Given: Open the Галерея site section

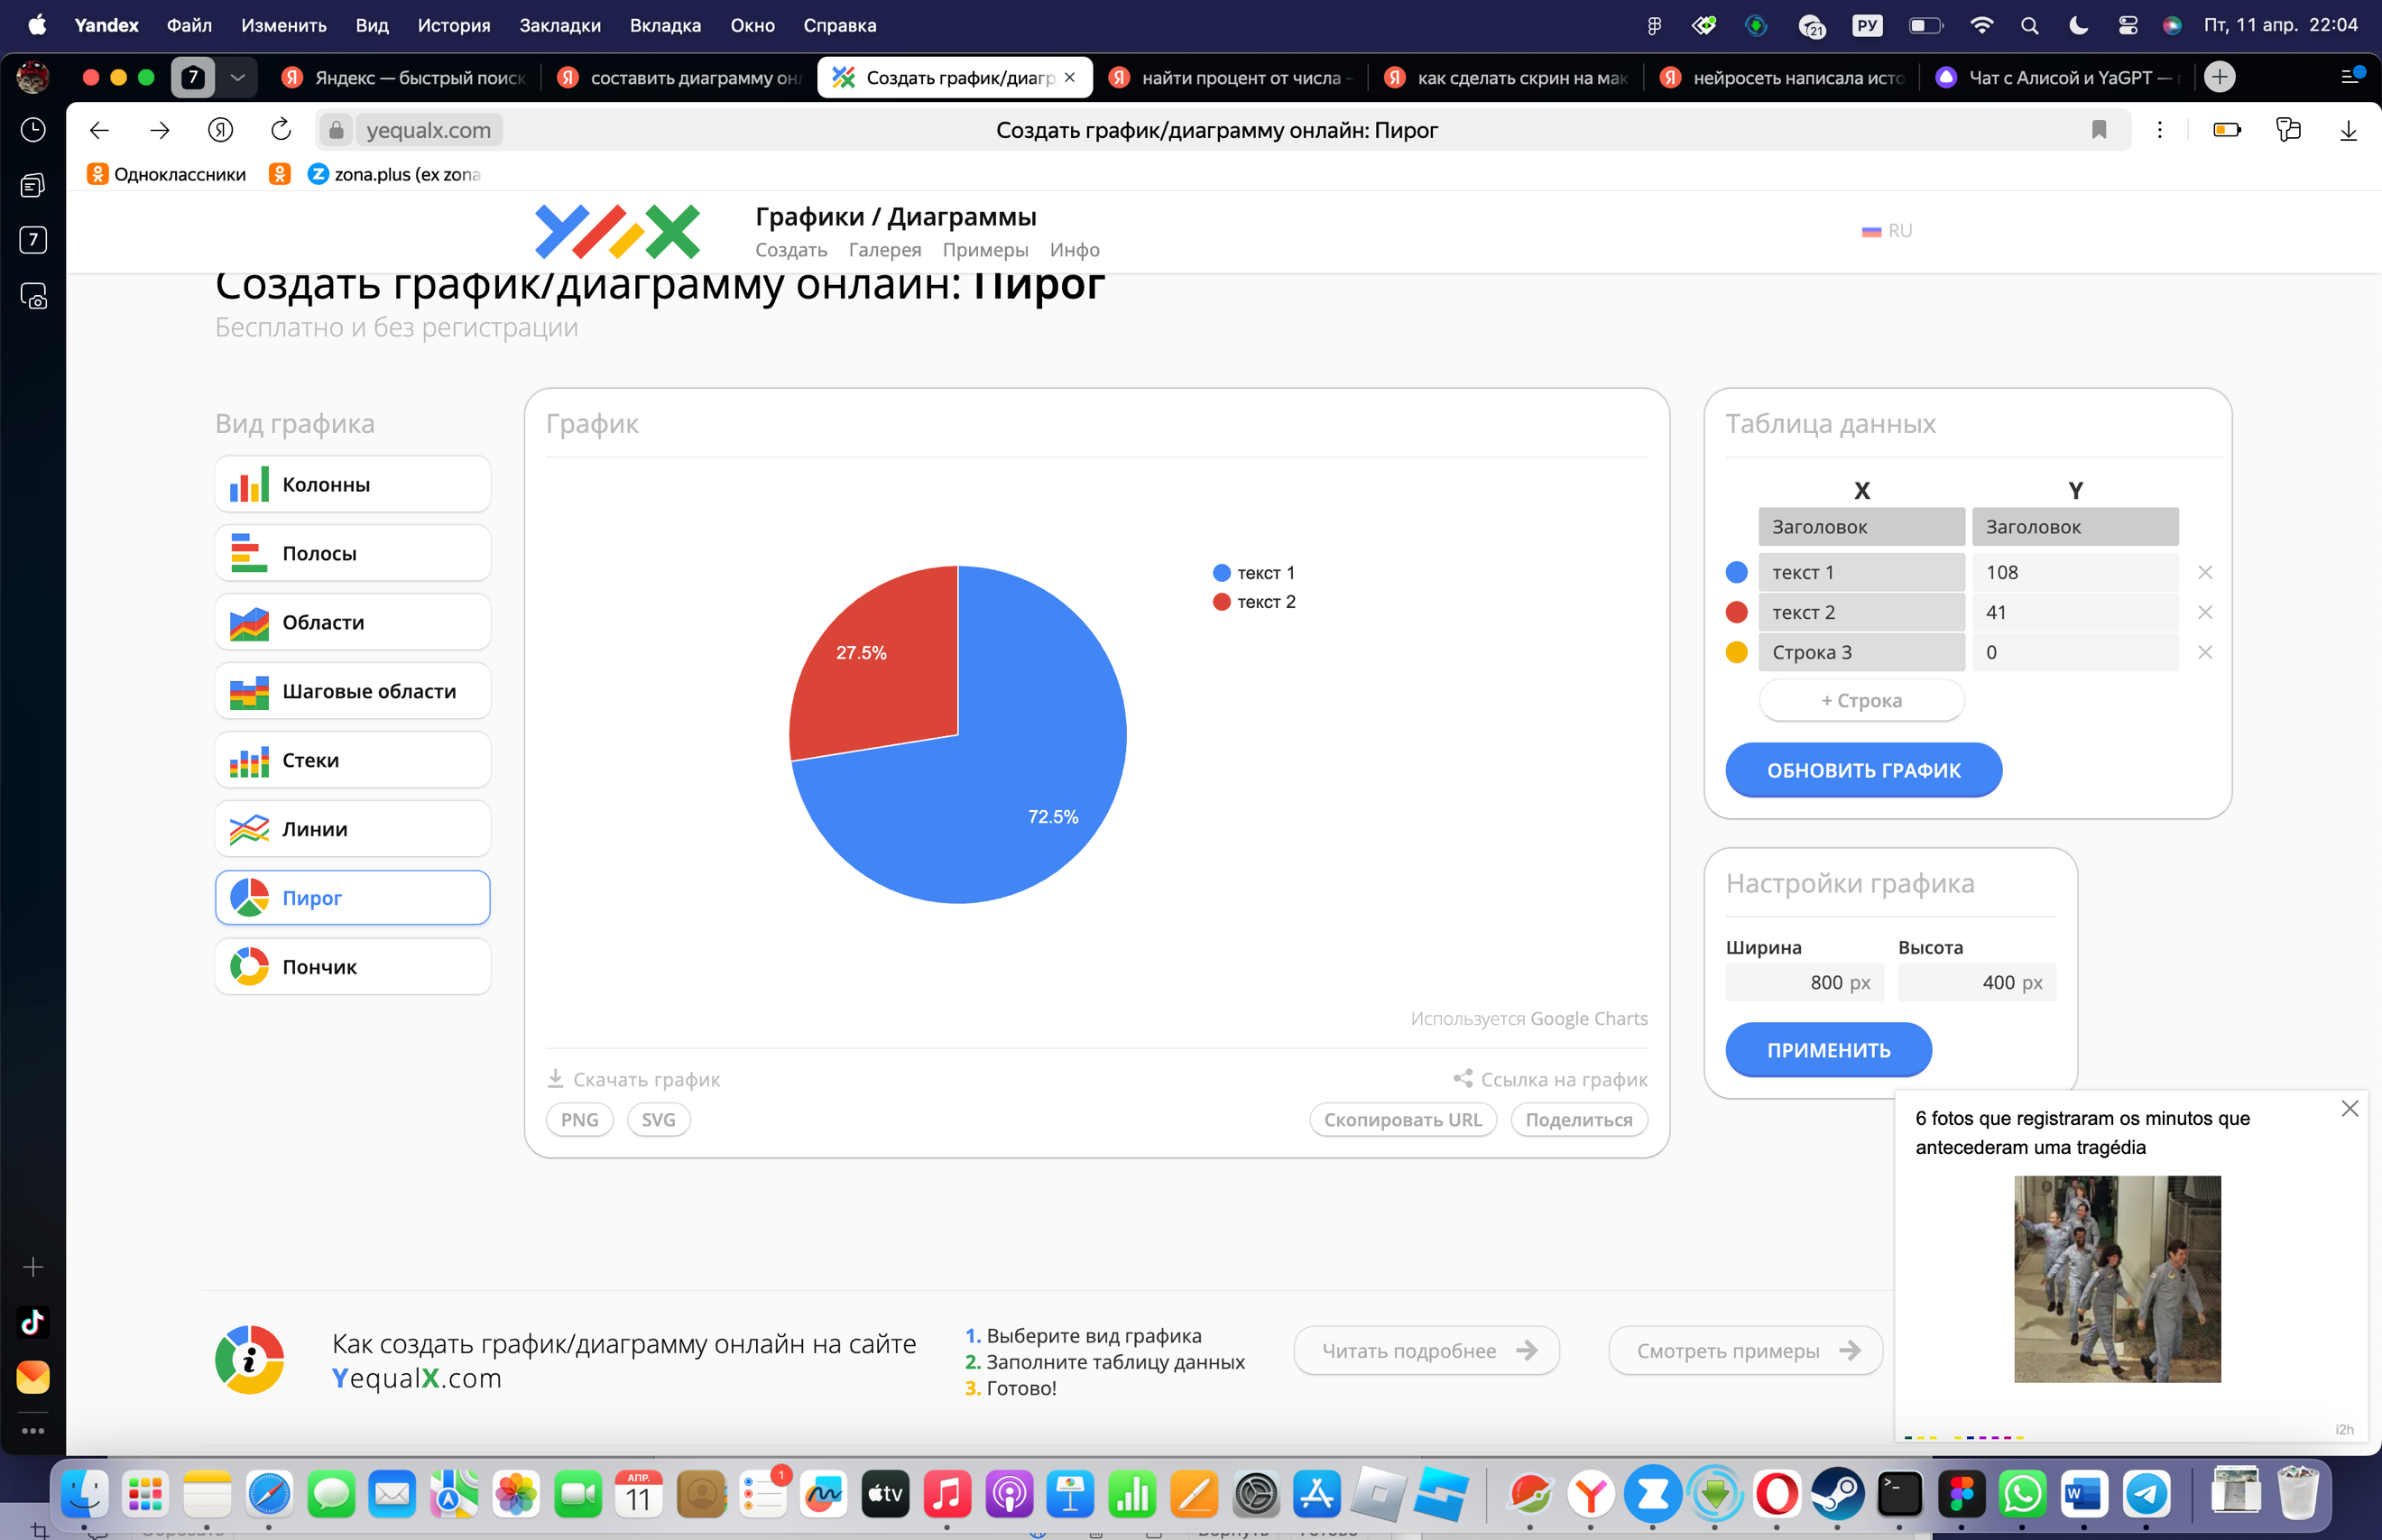Looking at the screenshot, I should 885,250.
